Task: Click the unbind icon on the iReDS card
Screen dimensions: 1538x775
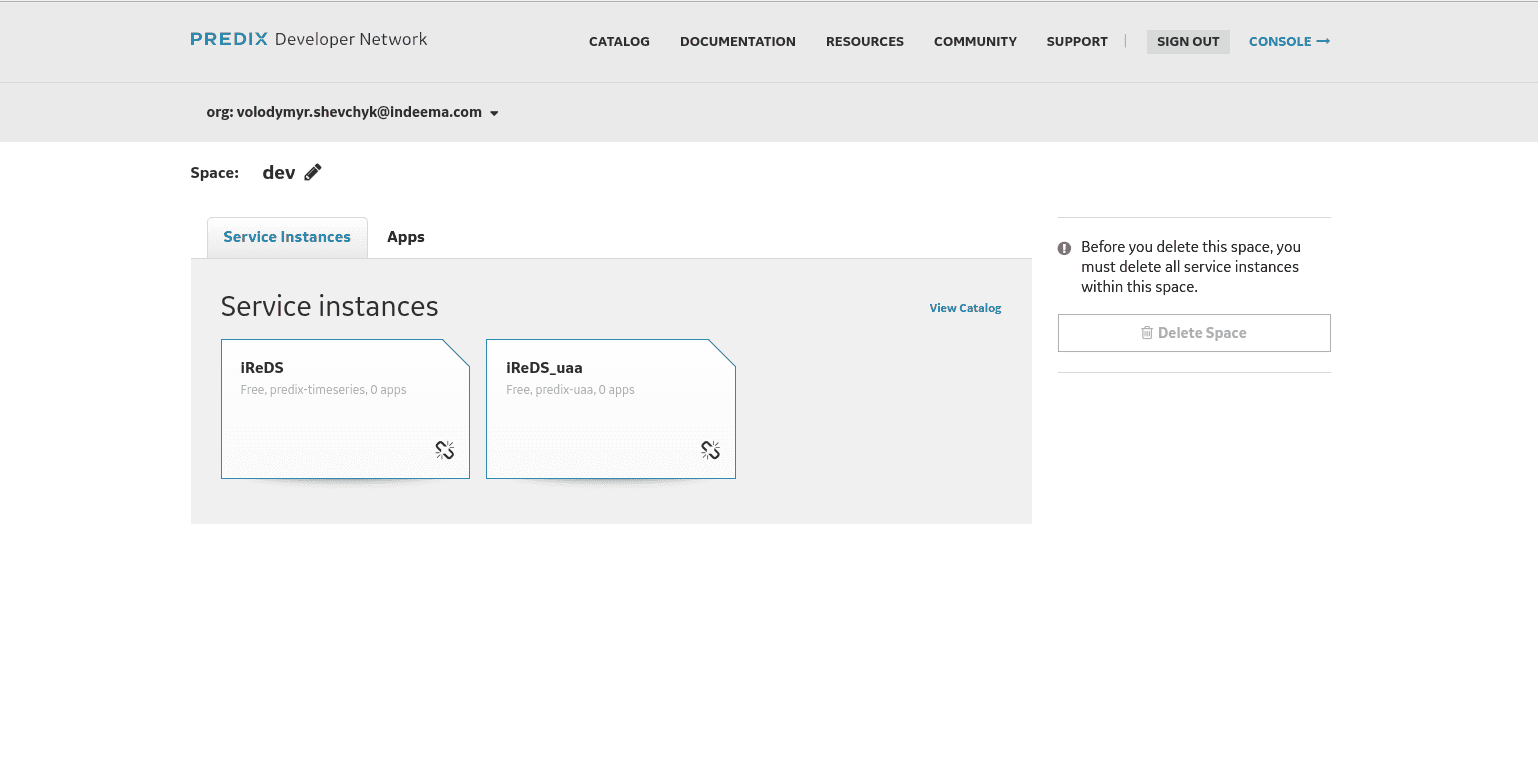Action: coord(443,450)
